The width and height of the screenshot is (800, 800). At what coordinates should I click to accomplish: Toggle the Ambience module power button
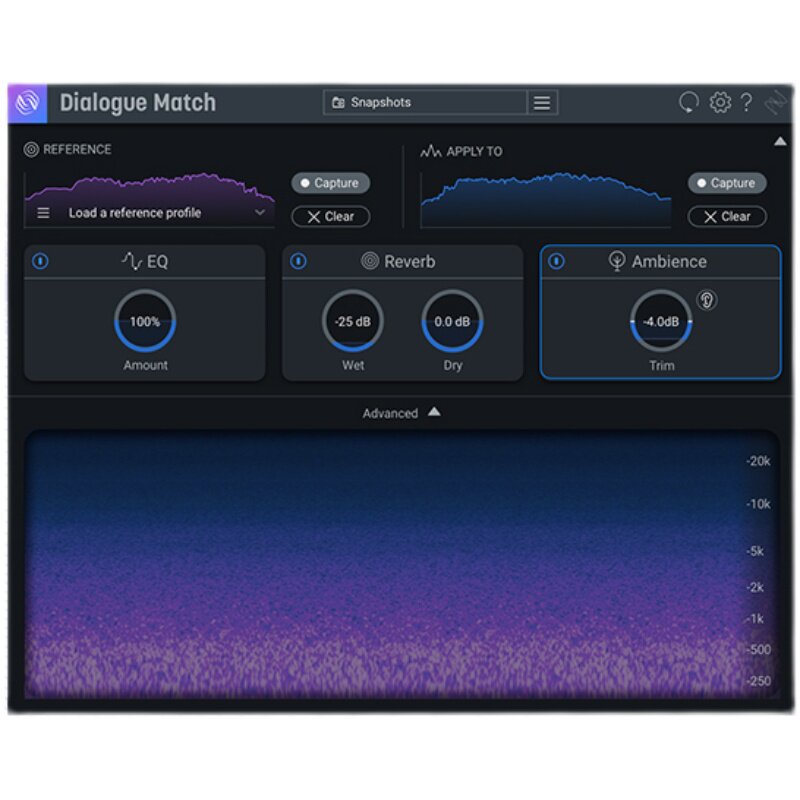[557, 261]
